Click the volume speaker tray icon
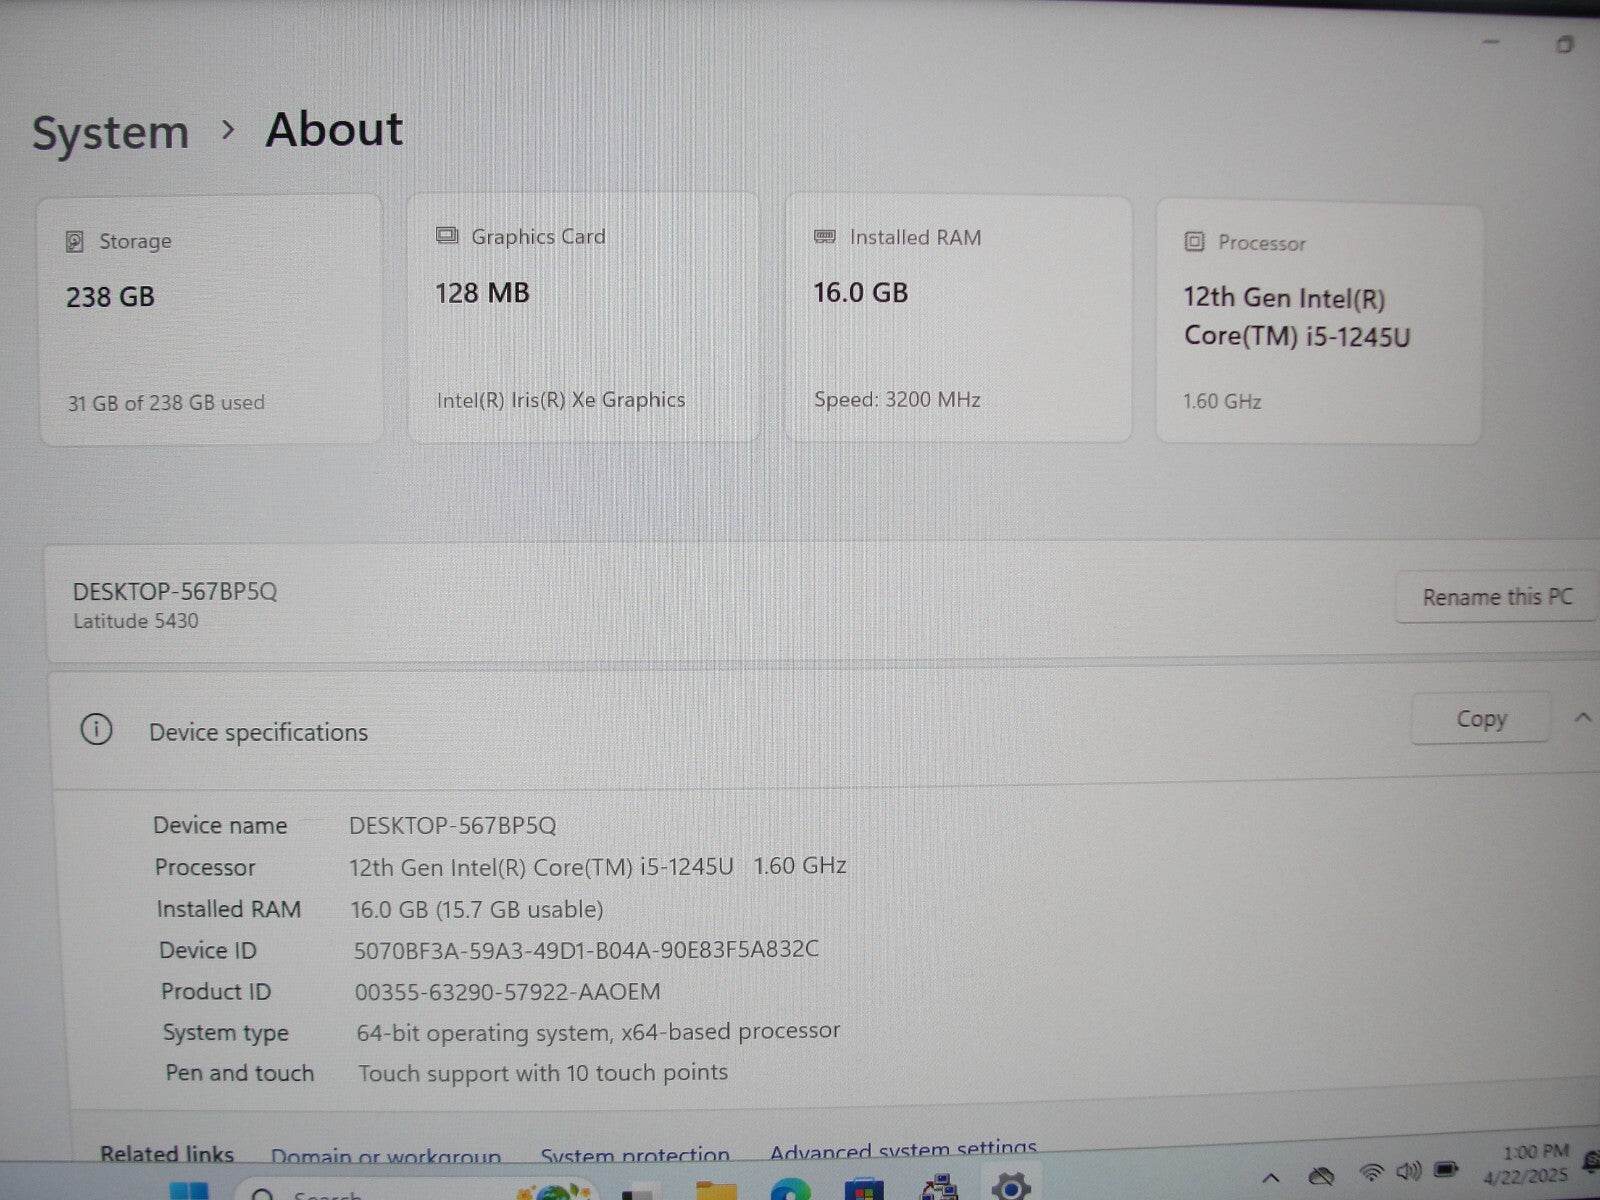 pyautogui.click(x=1408, y=1172)
